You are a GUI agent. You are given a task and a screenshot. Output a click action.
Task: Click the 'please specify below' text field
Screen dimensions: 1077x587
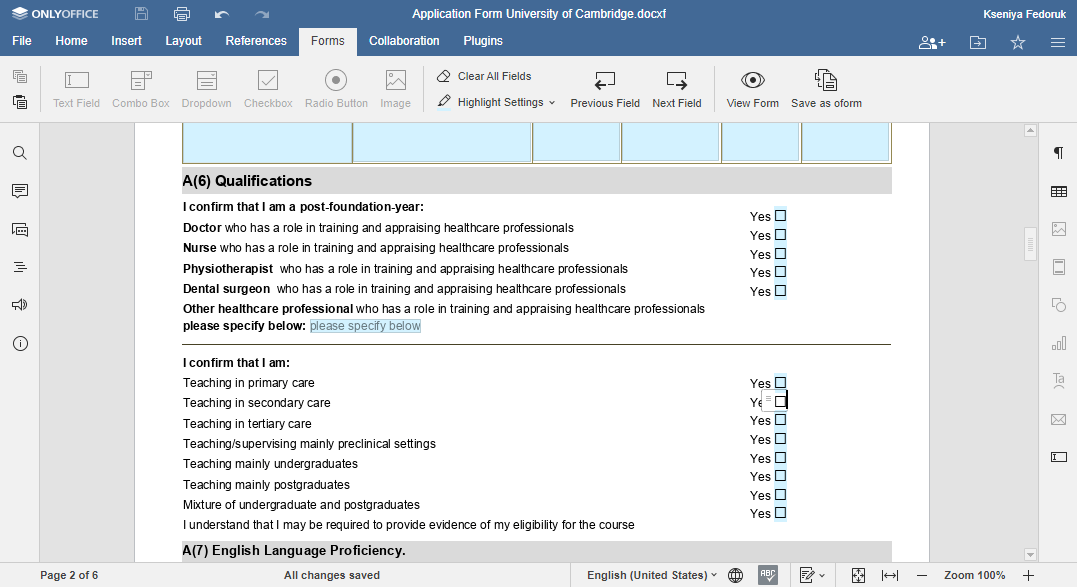[x=365, y=326]
